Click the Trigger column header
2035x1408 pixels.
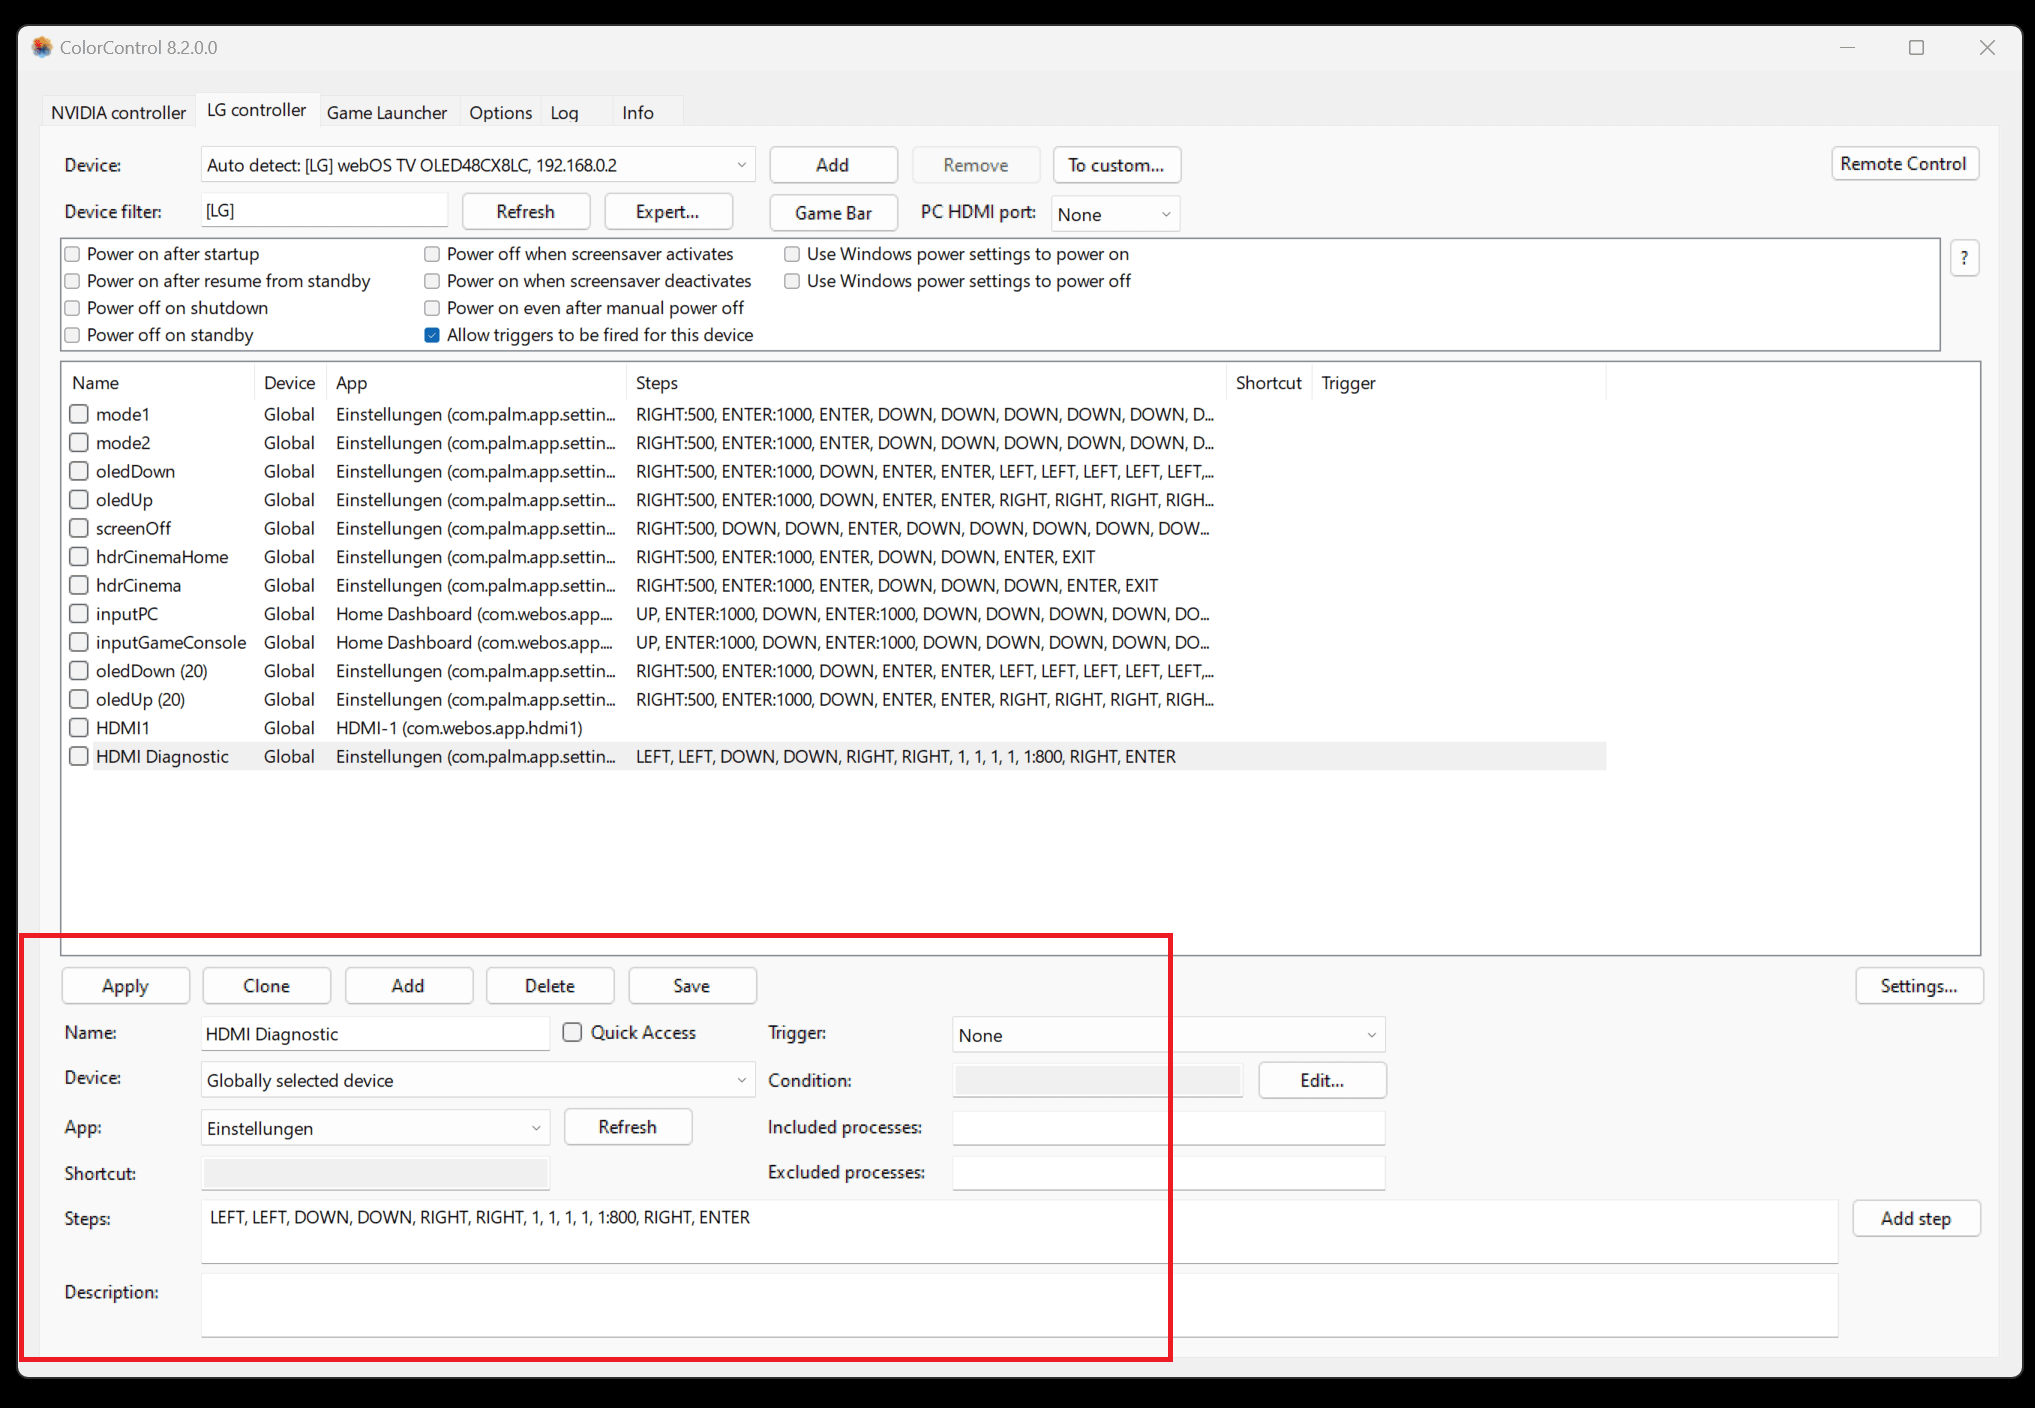pyautogui.click(x=1457, y=383)
